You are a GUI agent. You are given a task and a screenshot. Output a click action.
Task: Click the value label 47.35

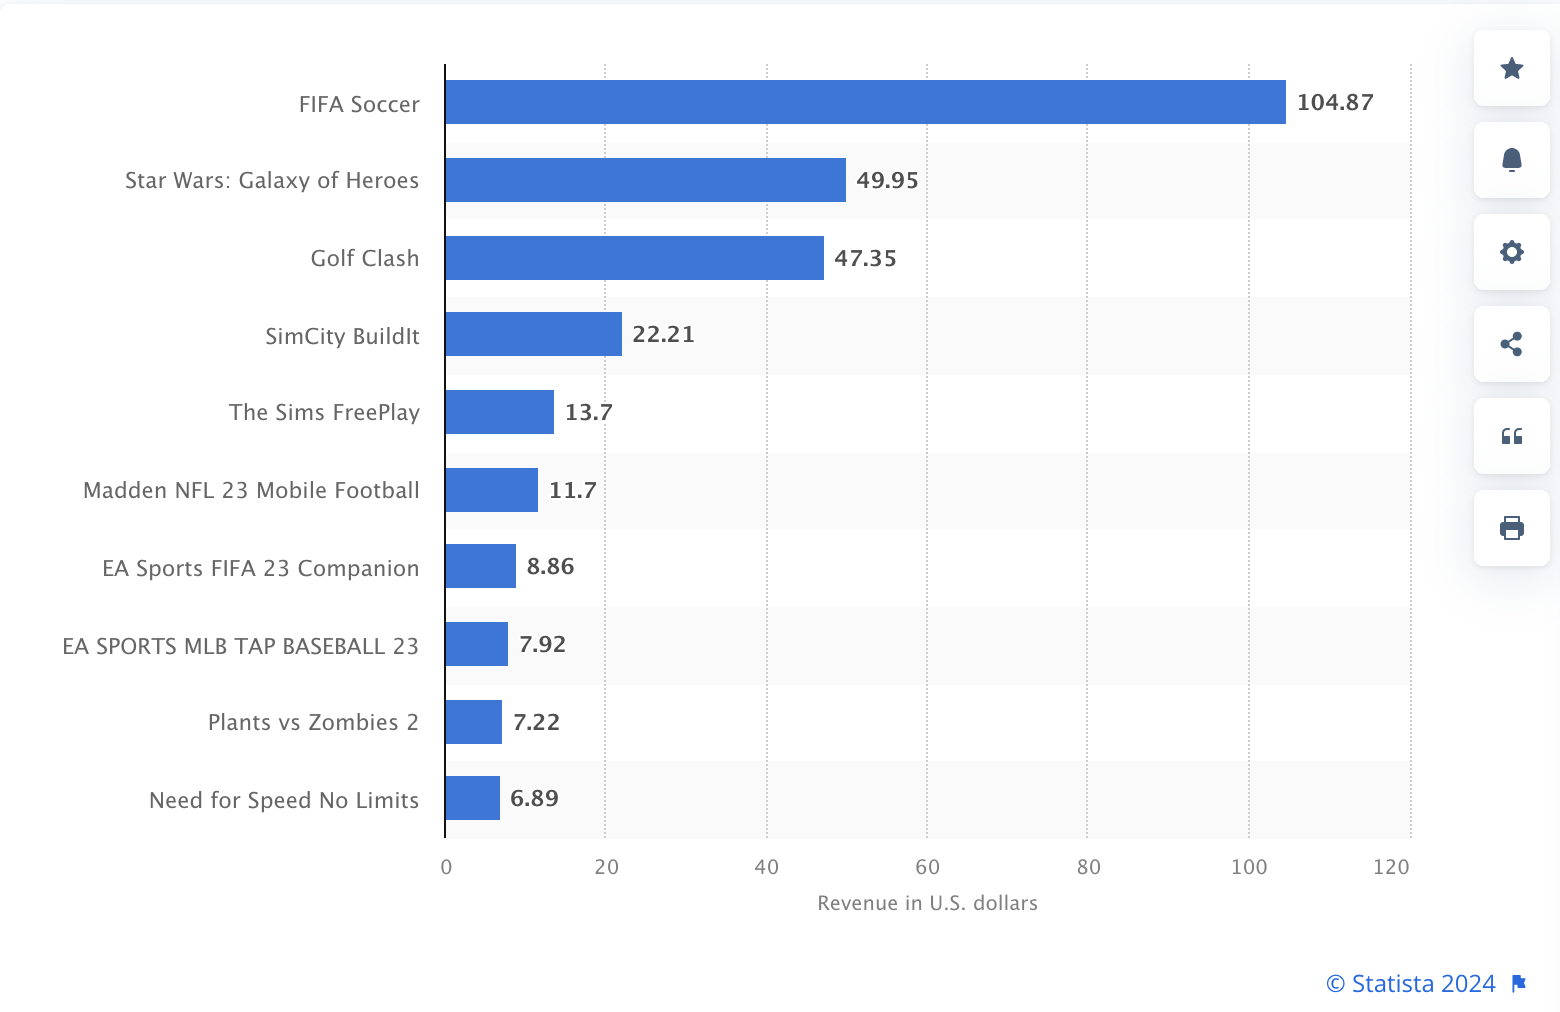coord(865,258)
